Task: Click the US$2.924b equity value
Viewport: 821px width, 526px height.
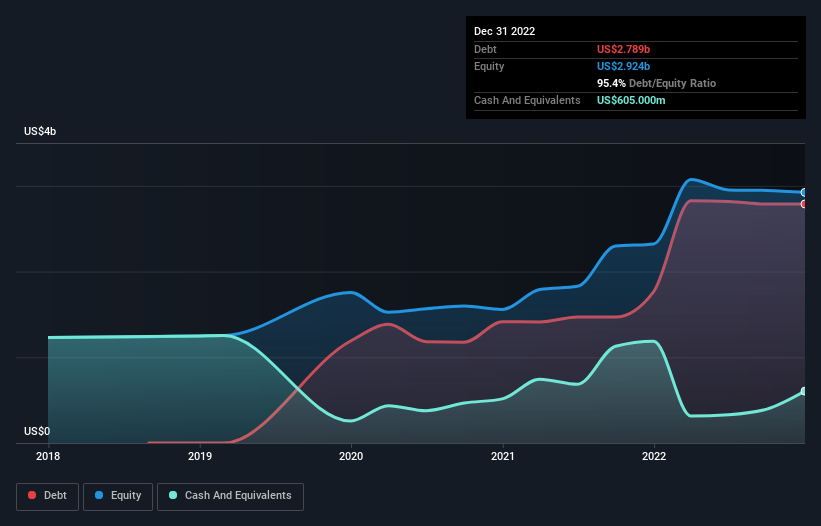Action: [x=624, y=66]
